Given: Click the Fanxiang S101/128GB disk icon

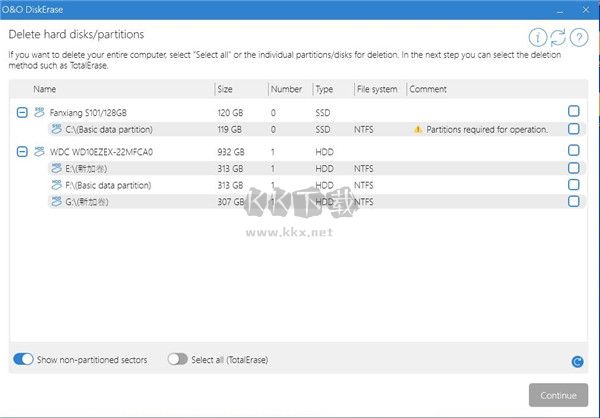Looking at the screenshot, I should click(40, 112).
